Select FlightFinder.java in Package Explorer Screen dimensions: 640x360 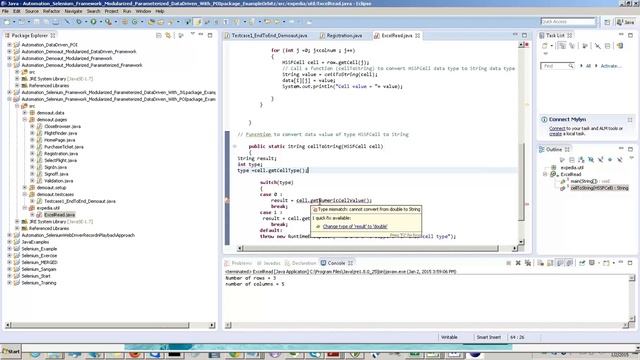tap(60, 133)
